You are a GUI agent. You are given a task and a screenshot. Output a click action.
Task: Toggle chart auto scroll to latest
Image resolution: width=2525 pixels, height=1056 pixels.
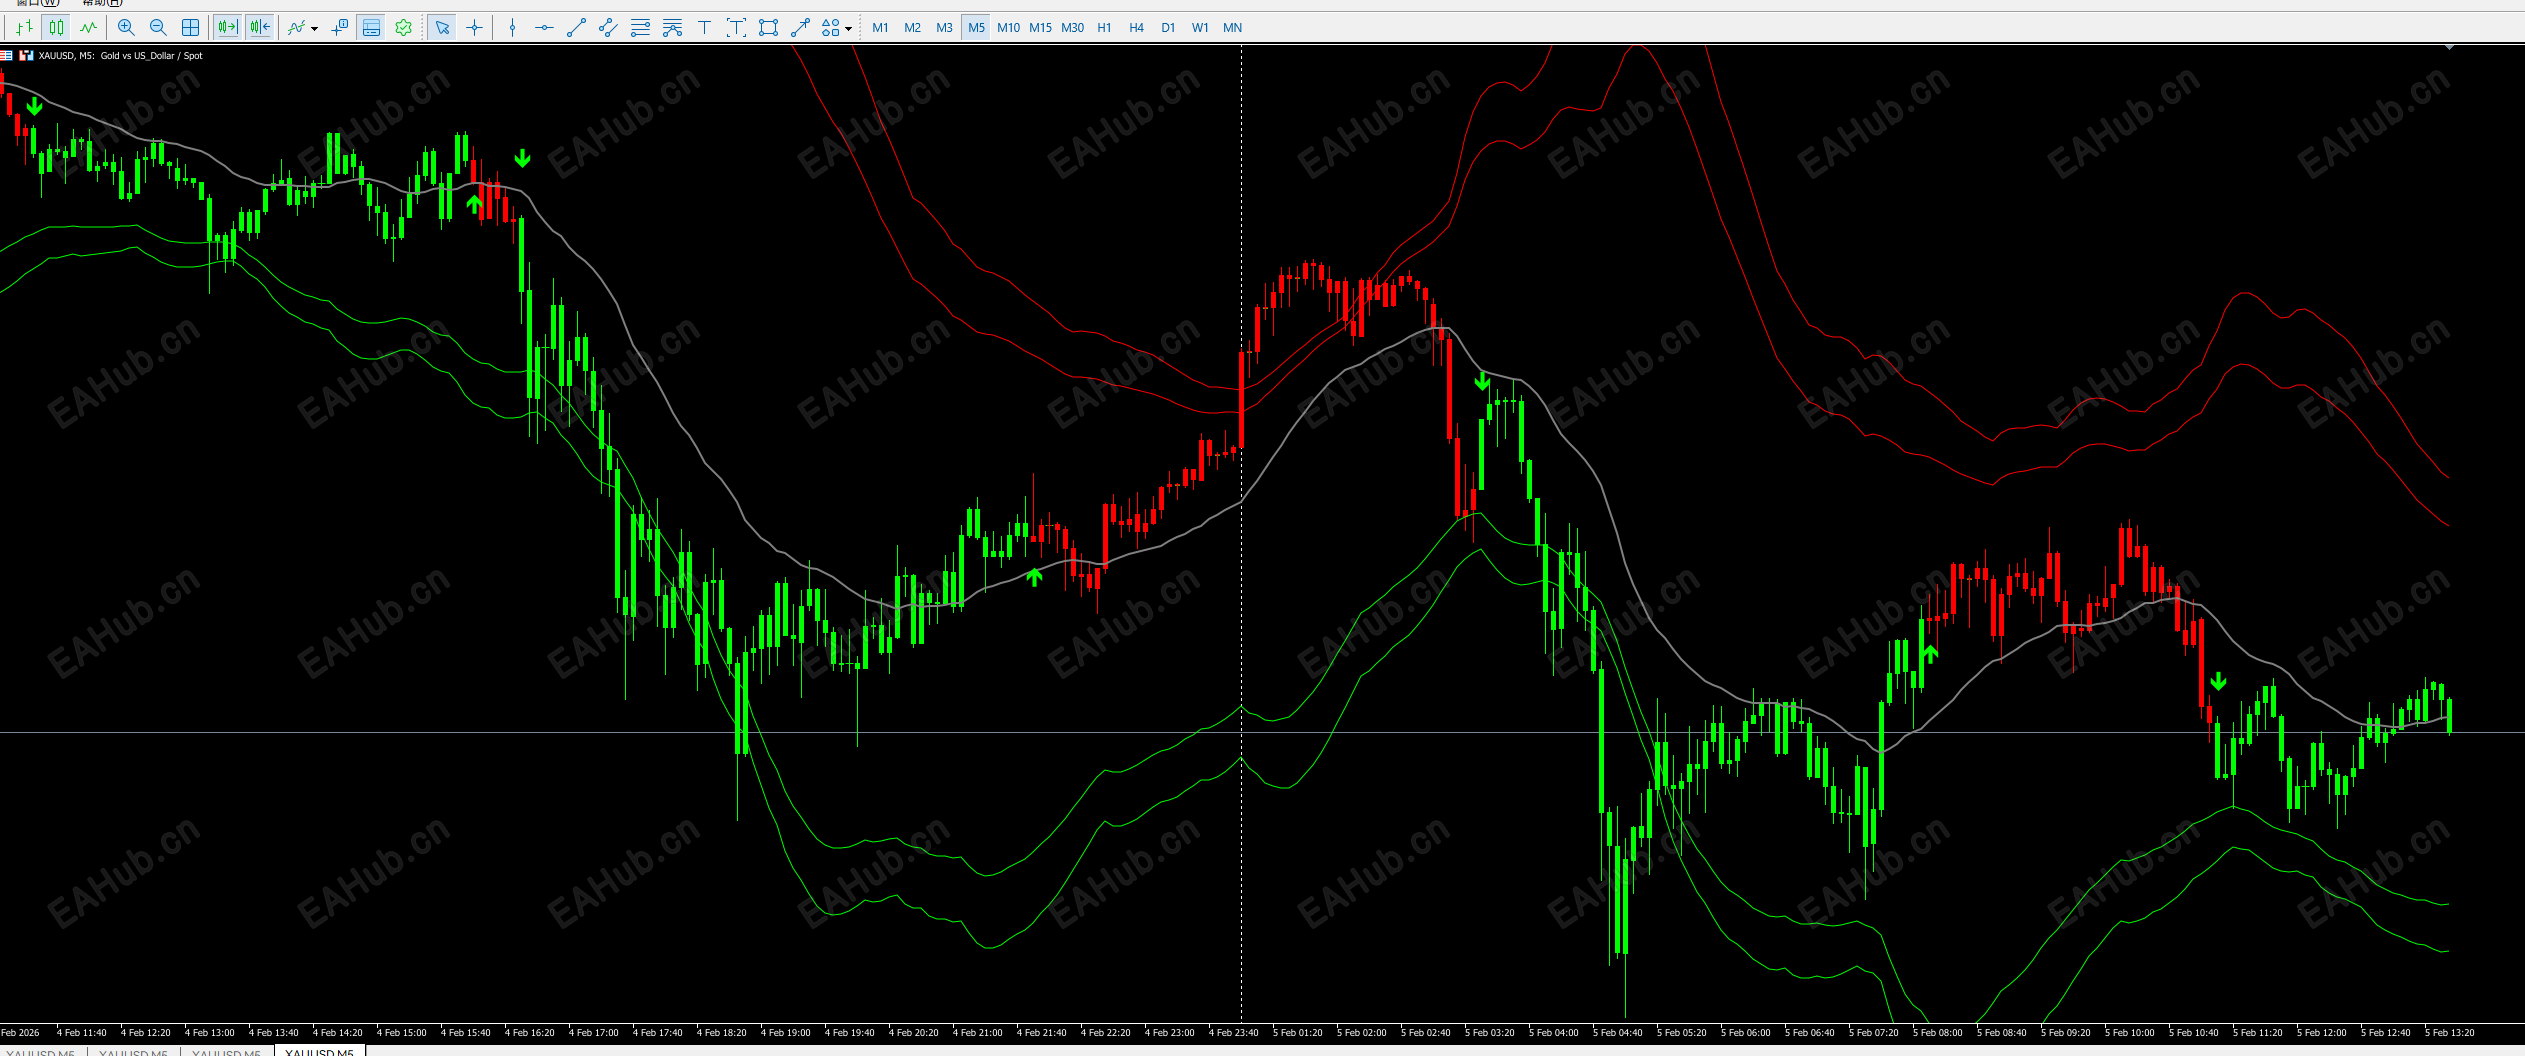pos(228,28)
